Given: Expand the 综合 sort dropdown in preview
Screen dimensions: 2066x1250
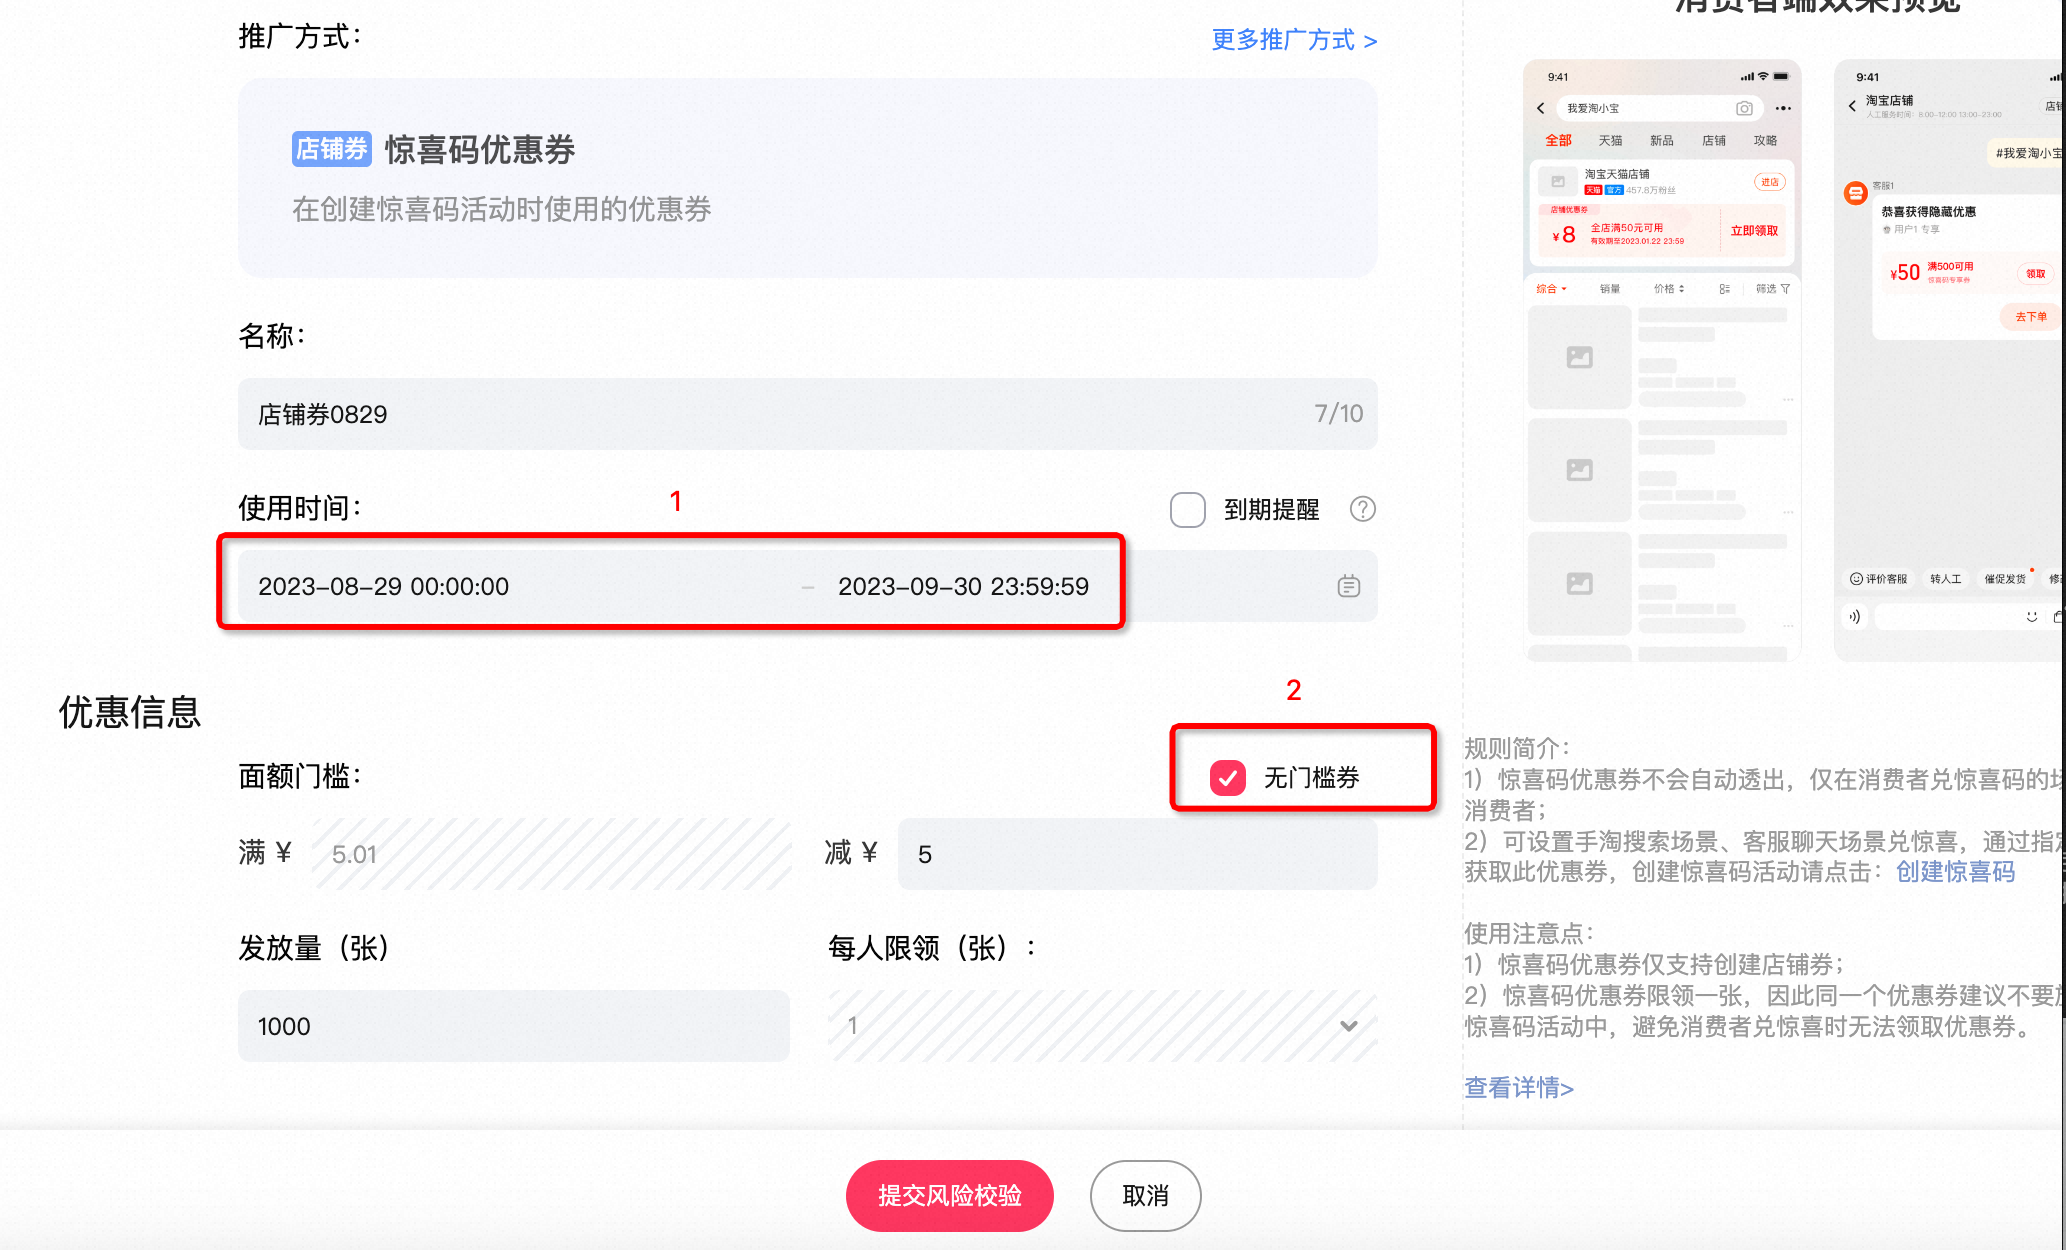Looking at the screenshot, I should (1551, 289).
